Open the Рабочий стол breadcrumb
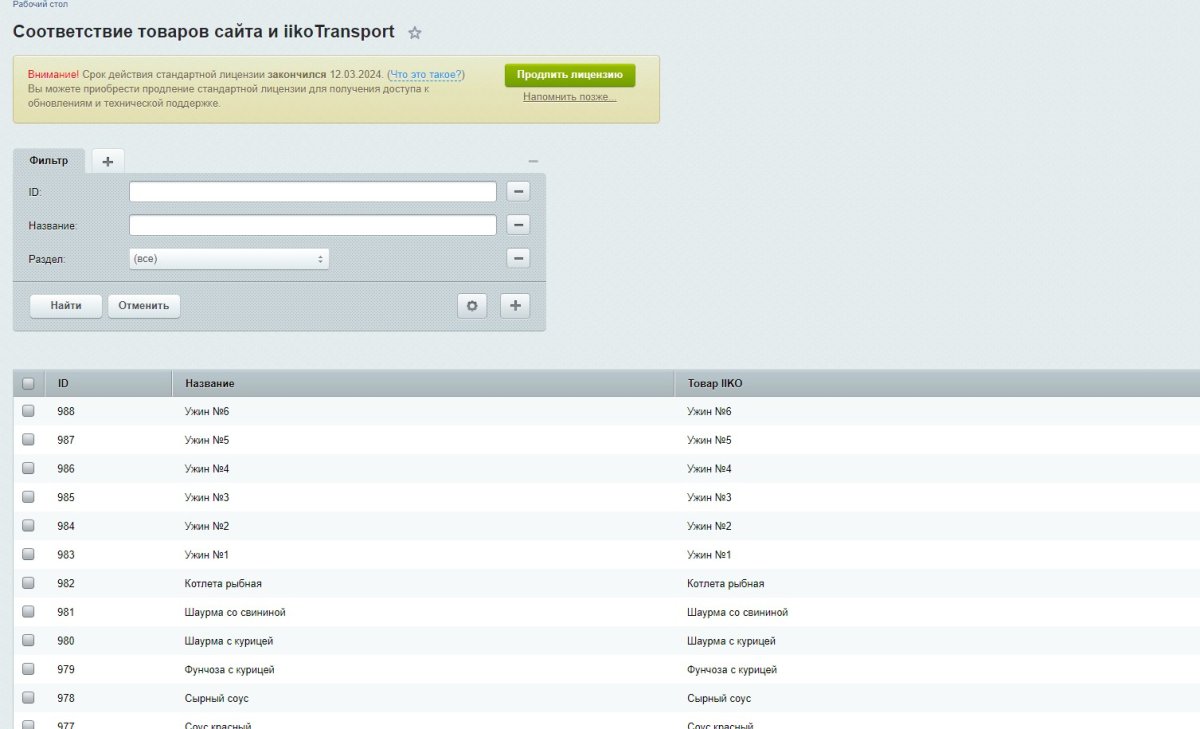Viewport: 1200px width, 729px height. 40,4
